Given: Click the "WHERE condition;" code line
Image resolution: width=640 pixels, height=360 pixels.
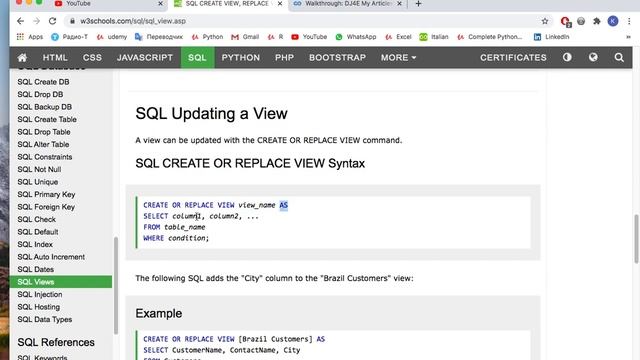Looking at the screenshot, I should point(176,238).
